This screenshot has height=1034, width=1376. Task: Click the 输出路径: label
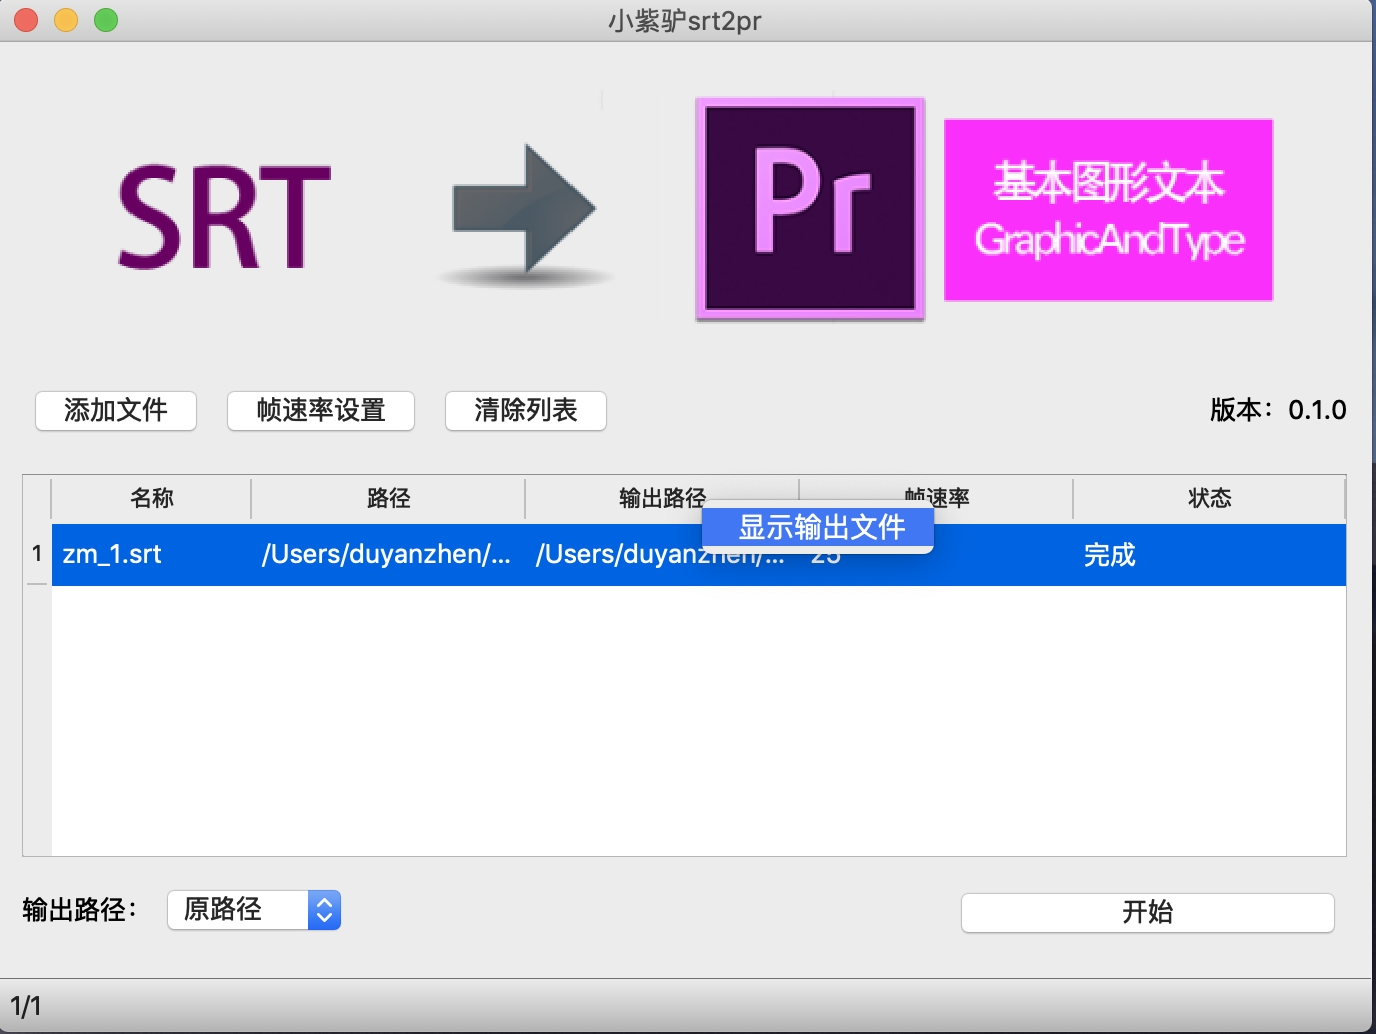(80, 910)
